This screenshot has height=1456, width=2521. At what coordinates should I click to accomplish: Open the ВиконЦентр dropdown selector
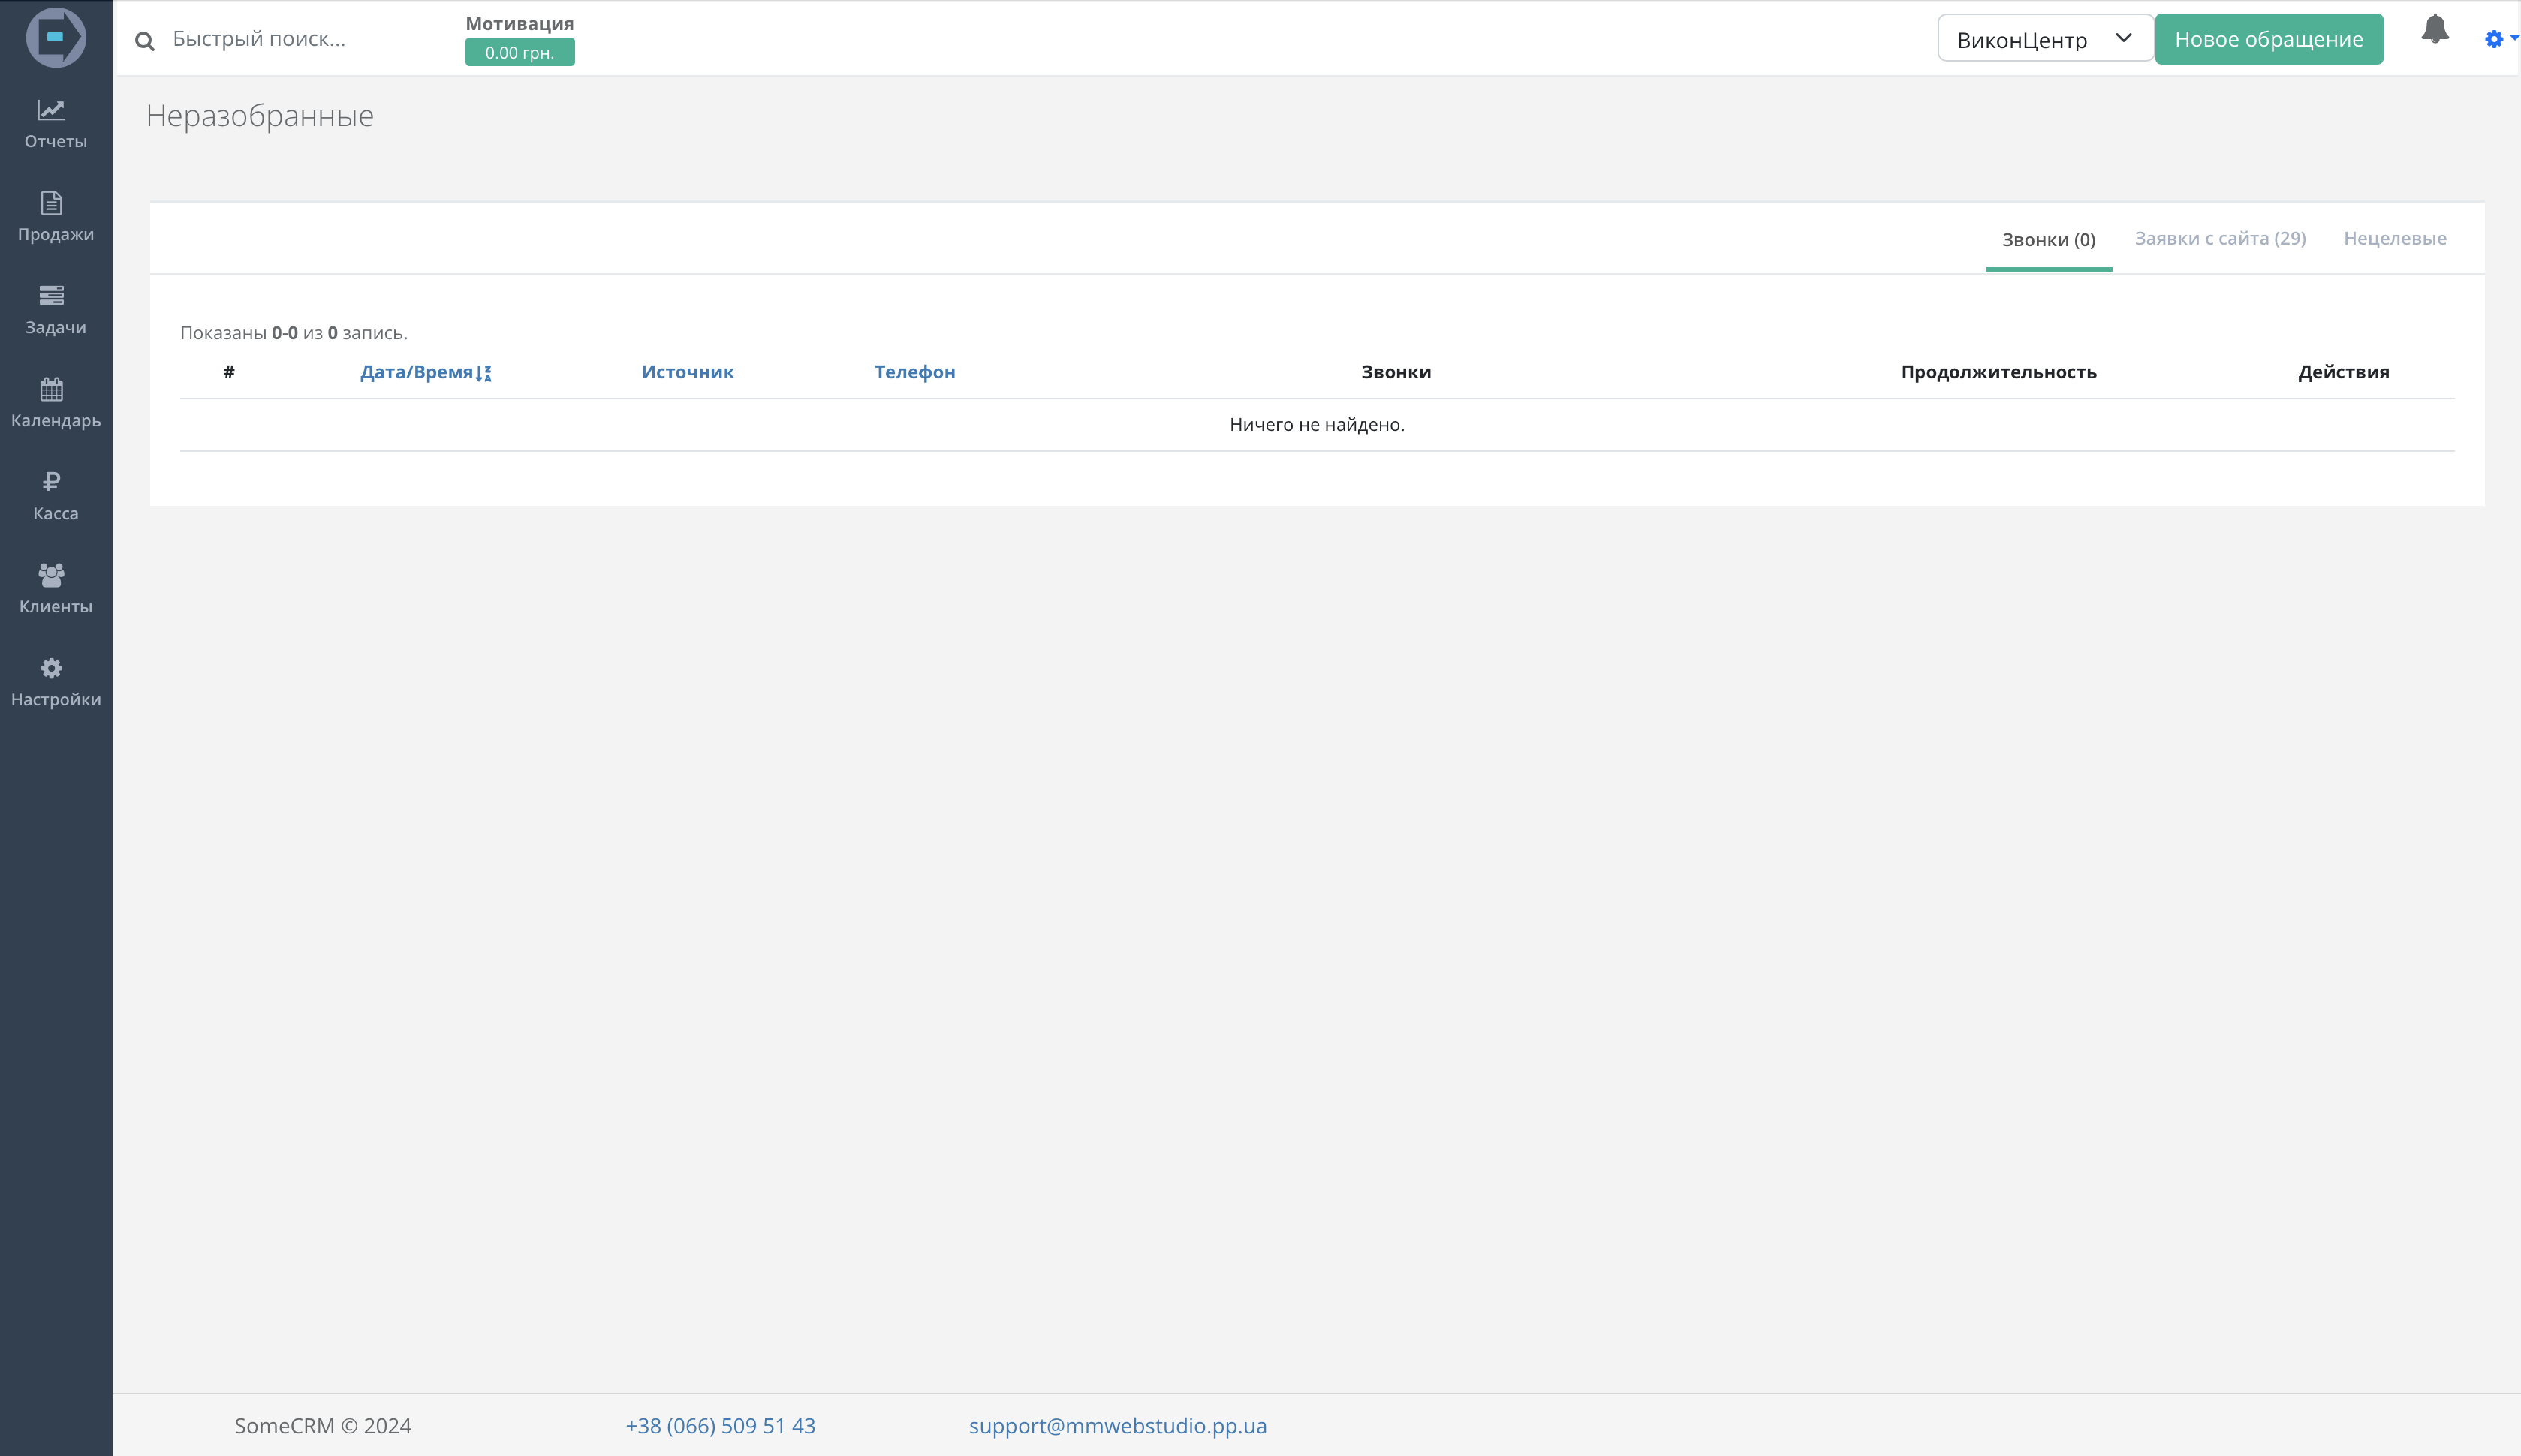tap(2044, 39)
